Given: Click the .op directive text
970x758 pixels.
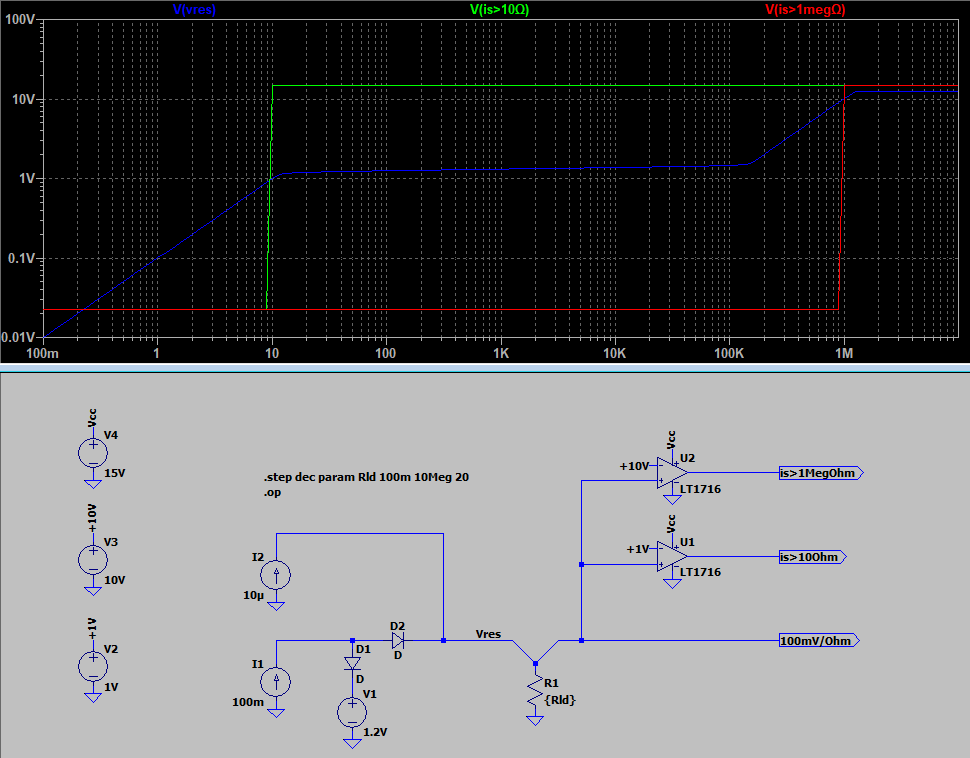Looking at the screenshot, I should [272, 493].
